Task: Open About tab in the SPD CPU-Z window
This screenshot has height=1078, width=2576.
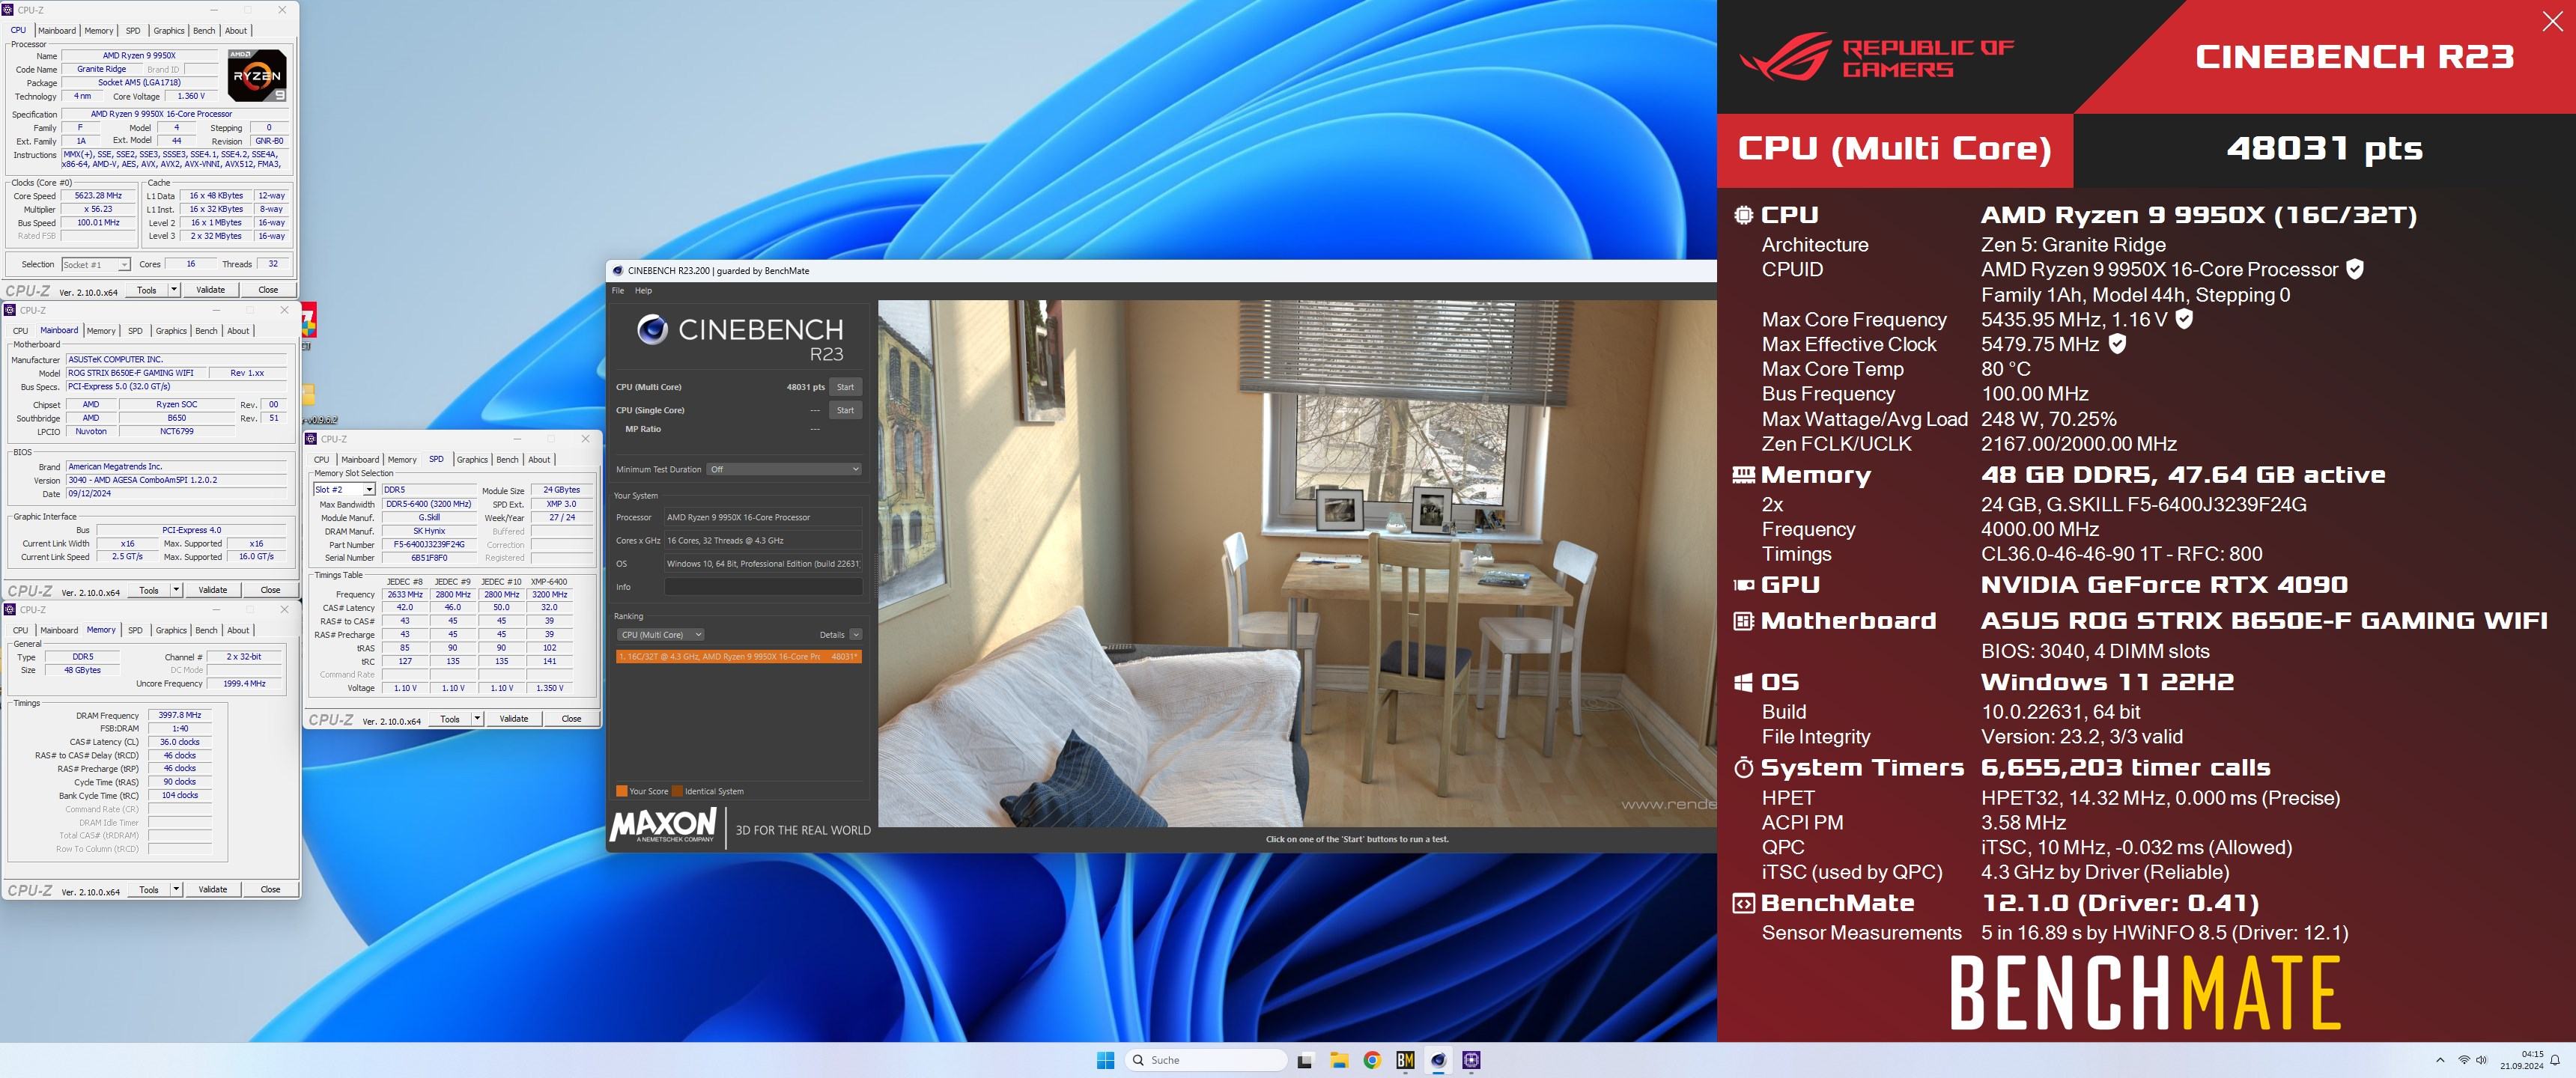Action: 539,460
